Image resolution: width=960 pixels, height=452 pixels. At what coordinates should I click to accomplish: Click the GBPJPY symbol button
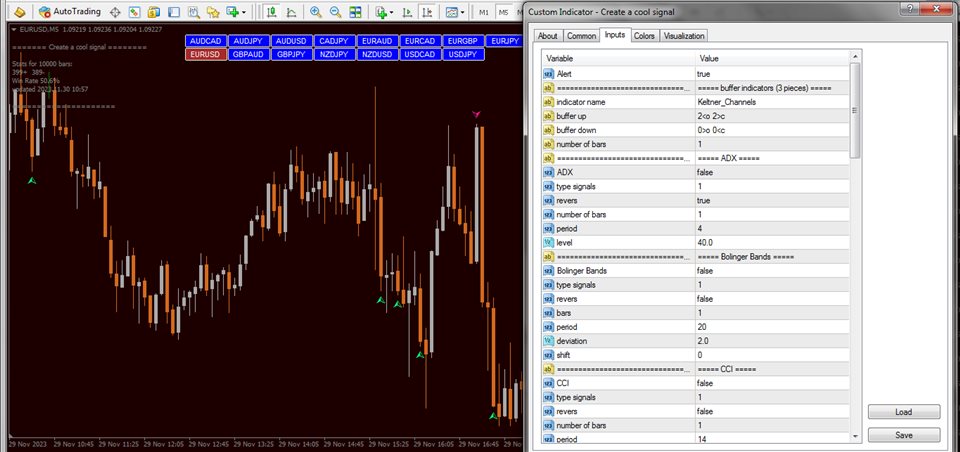(291, 55)
